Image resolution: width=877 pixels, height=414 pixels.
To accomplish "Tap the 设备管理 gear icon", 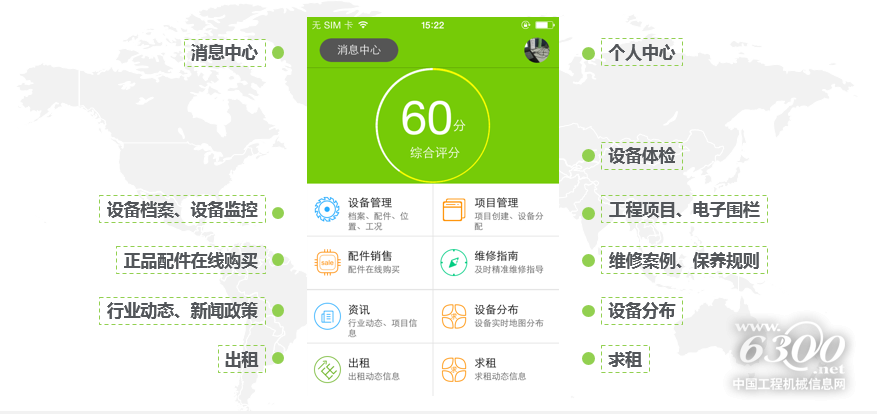I will pos(327,210).
